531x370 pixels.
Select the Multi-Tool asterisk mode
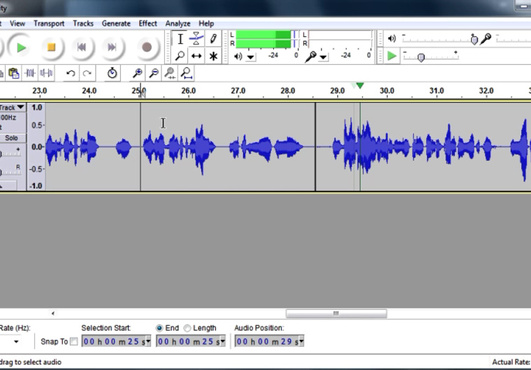tap(213, 56)
